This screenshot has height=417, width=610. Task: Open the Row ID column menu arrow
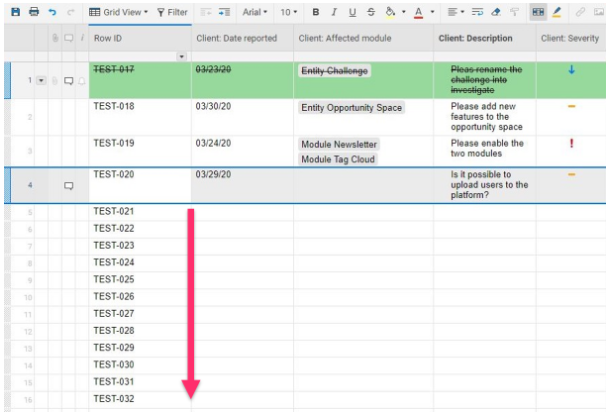click(181, 57)
